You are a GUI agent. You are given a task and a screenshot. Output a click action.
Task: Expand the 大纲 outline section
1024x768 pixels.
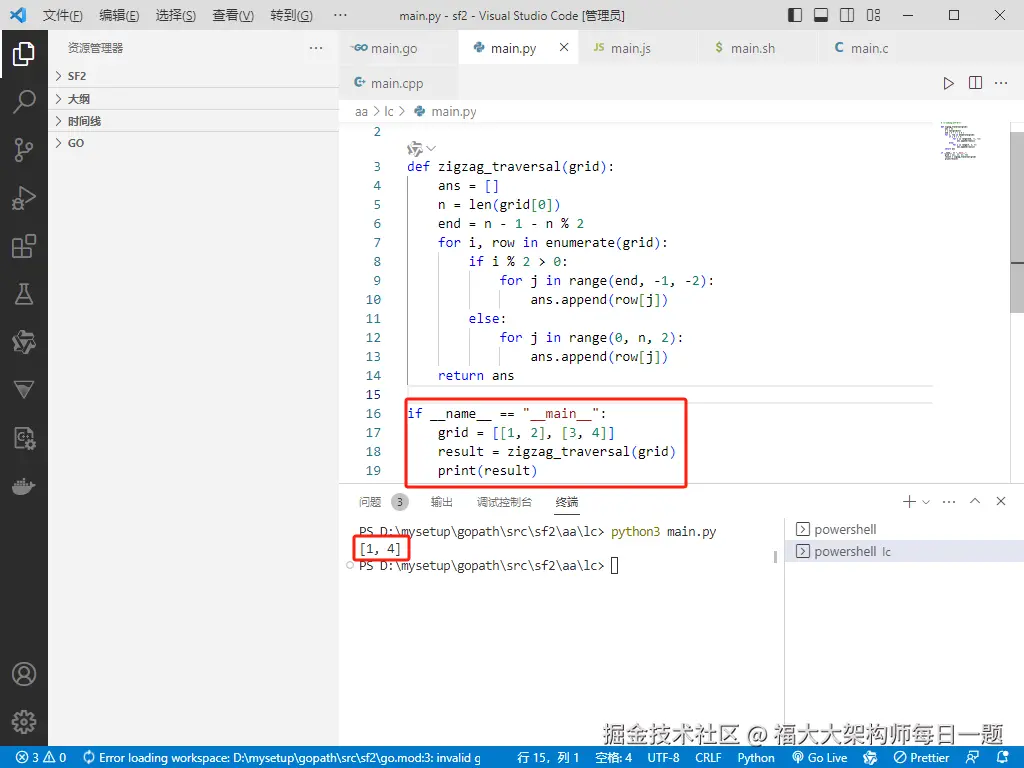click(193, 99)
